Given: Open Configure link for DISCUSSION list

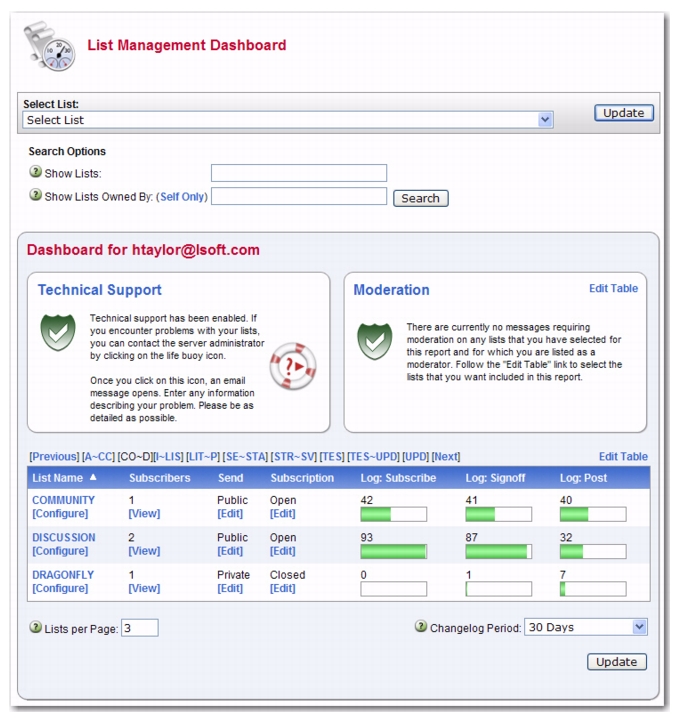Looking at the screenshot, I should click(60, 551).
